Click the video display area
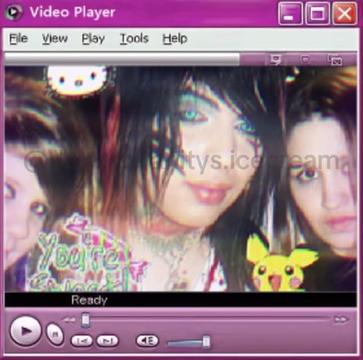The width and height of the screenshot is (363, 360). pos(181,179)
